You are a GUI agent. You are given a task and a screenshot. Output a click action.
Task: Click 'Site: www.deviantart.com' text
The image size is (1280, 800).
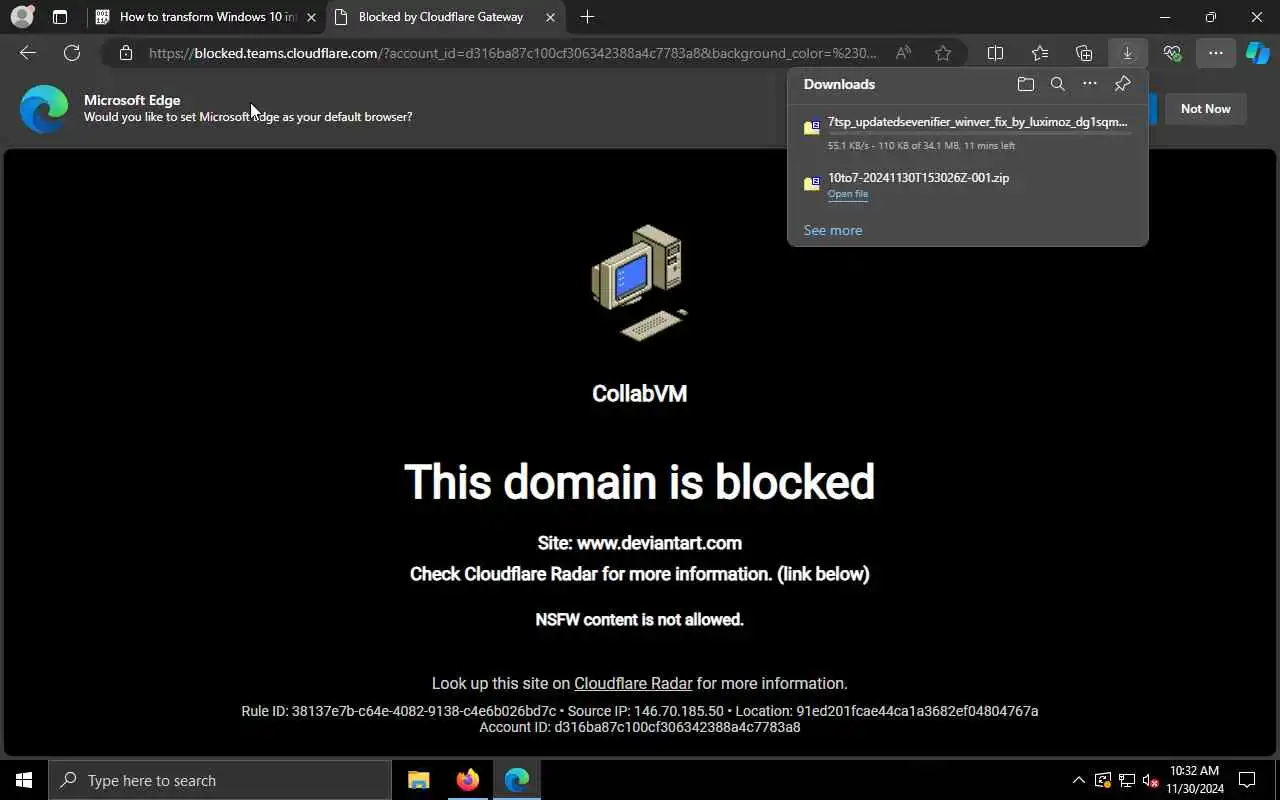pos(640,543)
